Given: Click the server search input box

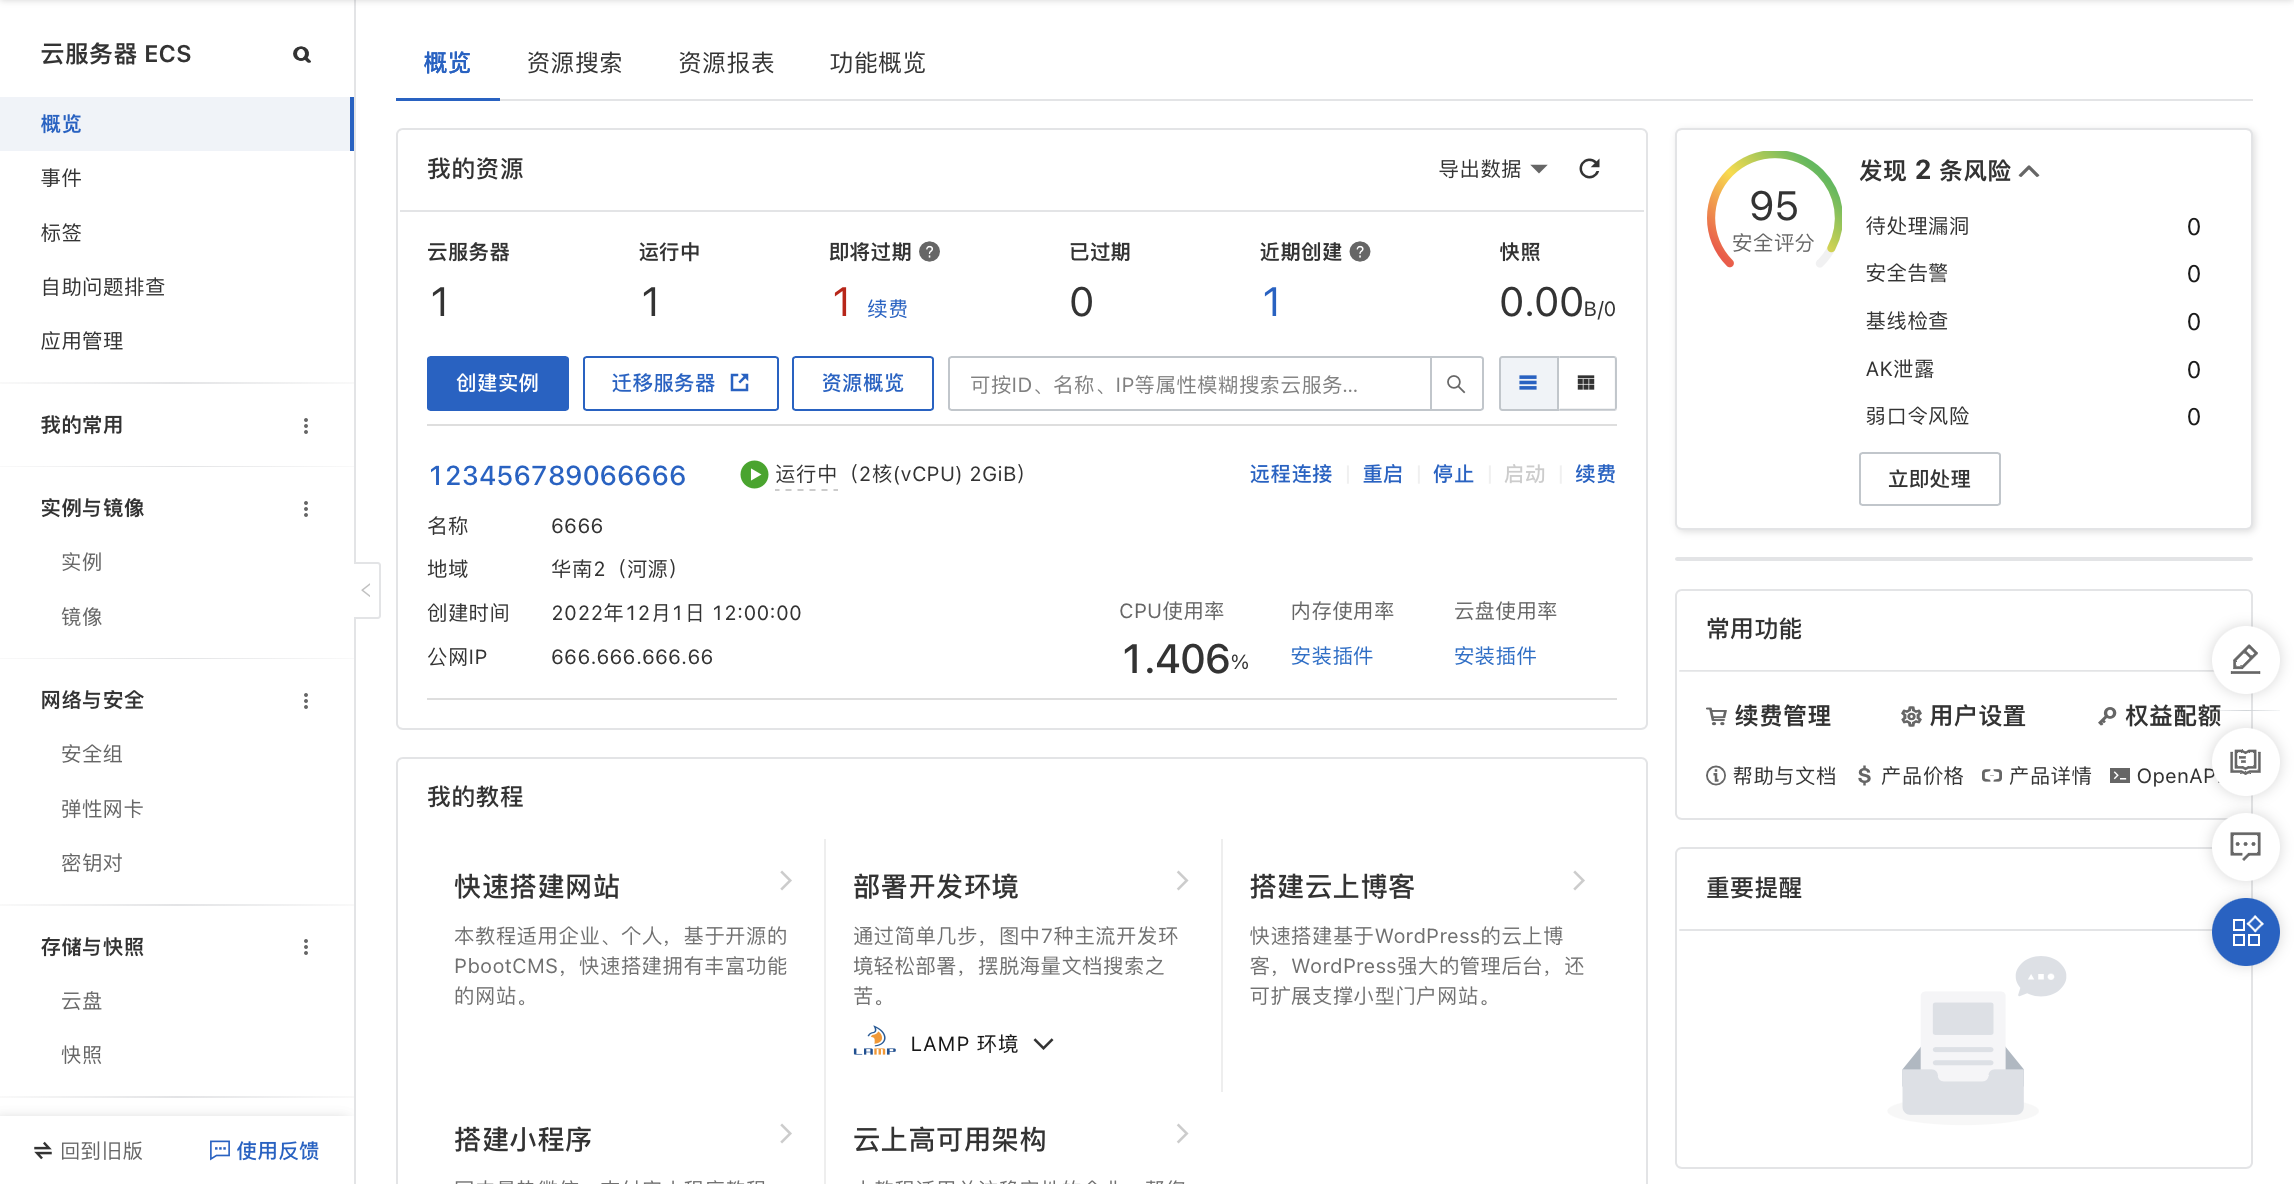Looking at the screenshot, I should [1190, 384].
